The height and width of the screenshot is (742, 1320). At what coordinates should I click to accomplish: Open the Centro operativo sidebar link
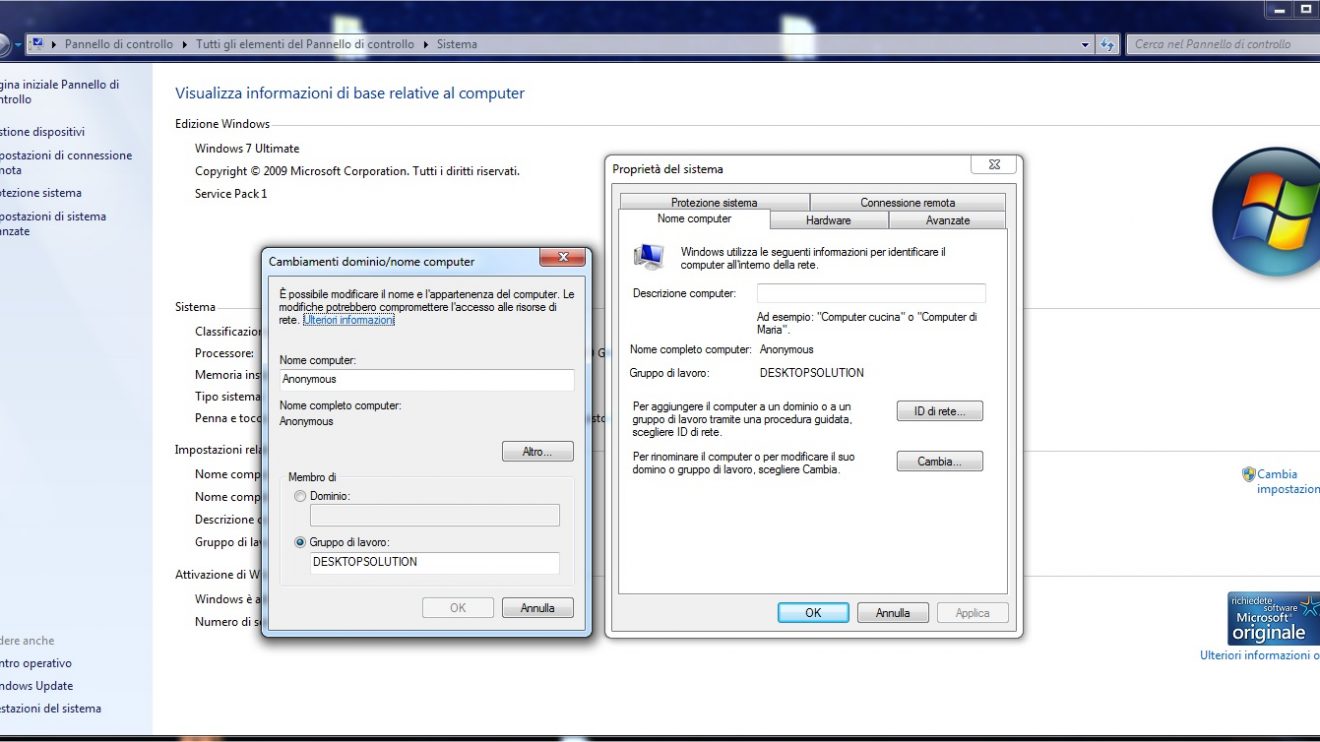click(x=36, y=663)
